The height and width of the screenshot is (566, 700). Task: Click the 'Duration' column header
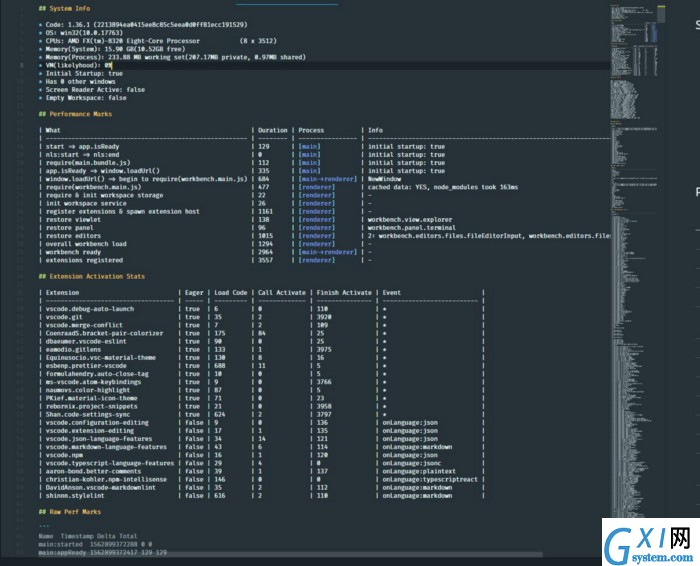point(272,130)
